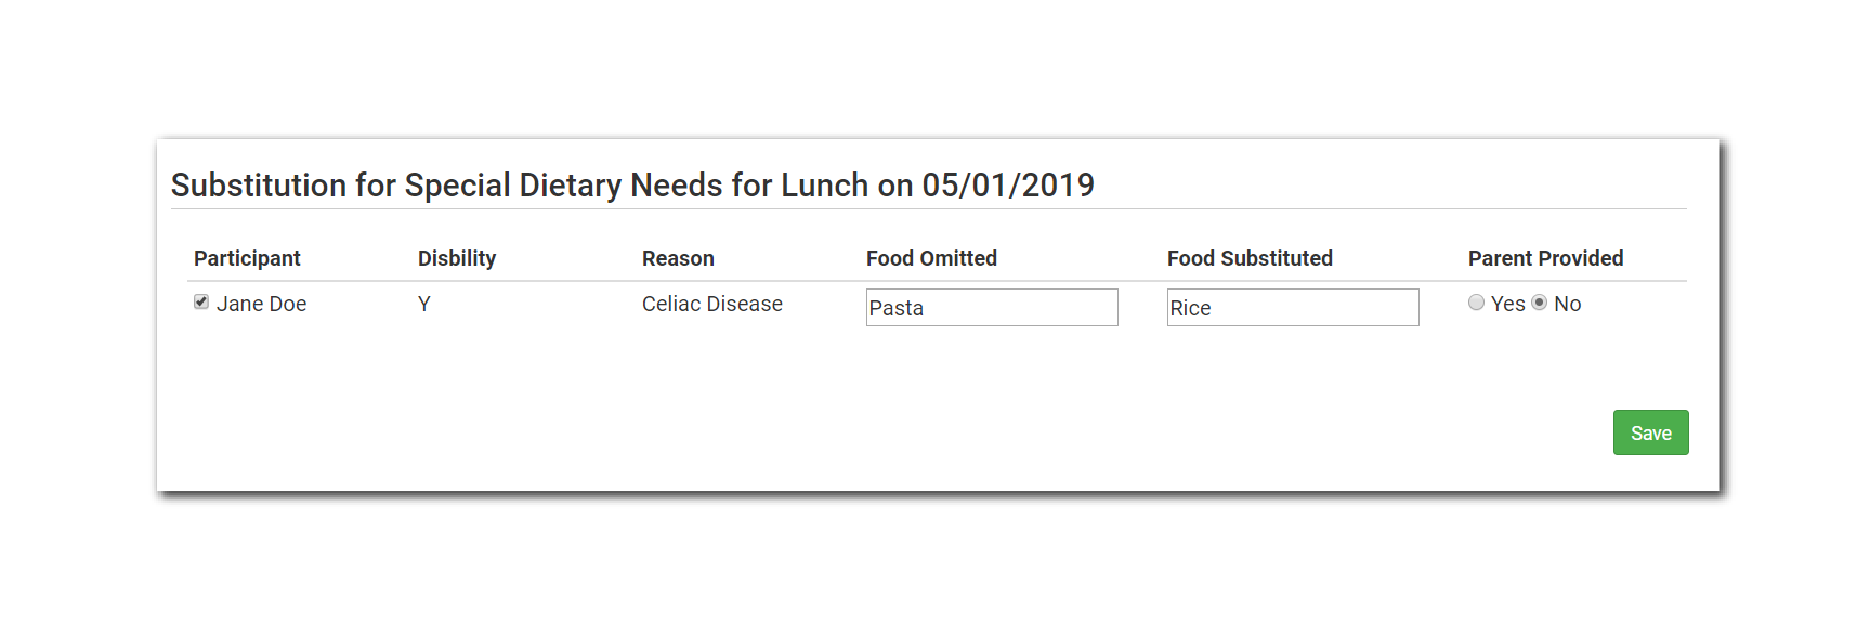Viewport: 1876px width, 626px height.
Task: Select the No radio button
Action: (x=1539, y=302)
